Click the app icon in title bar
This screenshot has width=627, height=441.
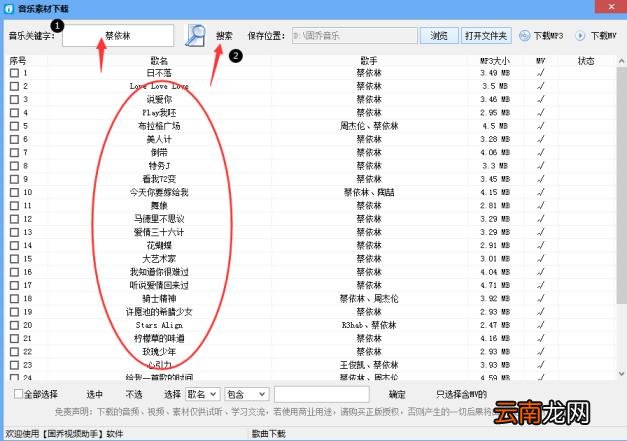coord(9,8)
